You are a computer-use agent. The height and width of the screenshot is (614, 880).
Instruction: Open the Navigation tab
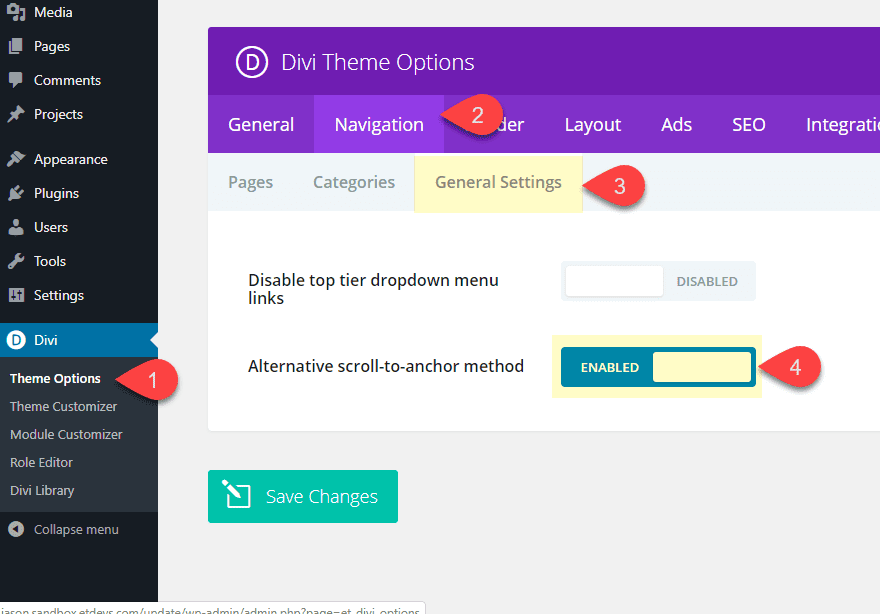coord(379,124)
